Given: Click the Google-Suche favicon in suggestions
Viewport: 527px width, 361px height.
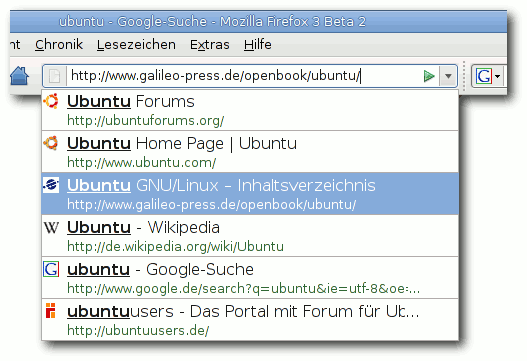Looking at the screenshot, I should click(51, 269).
